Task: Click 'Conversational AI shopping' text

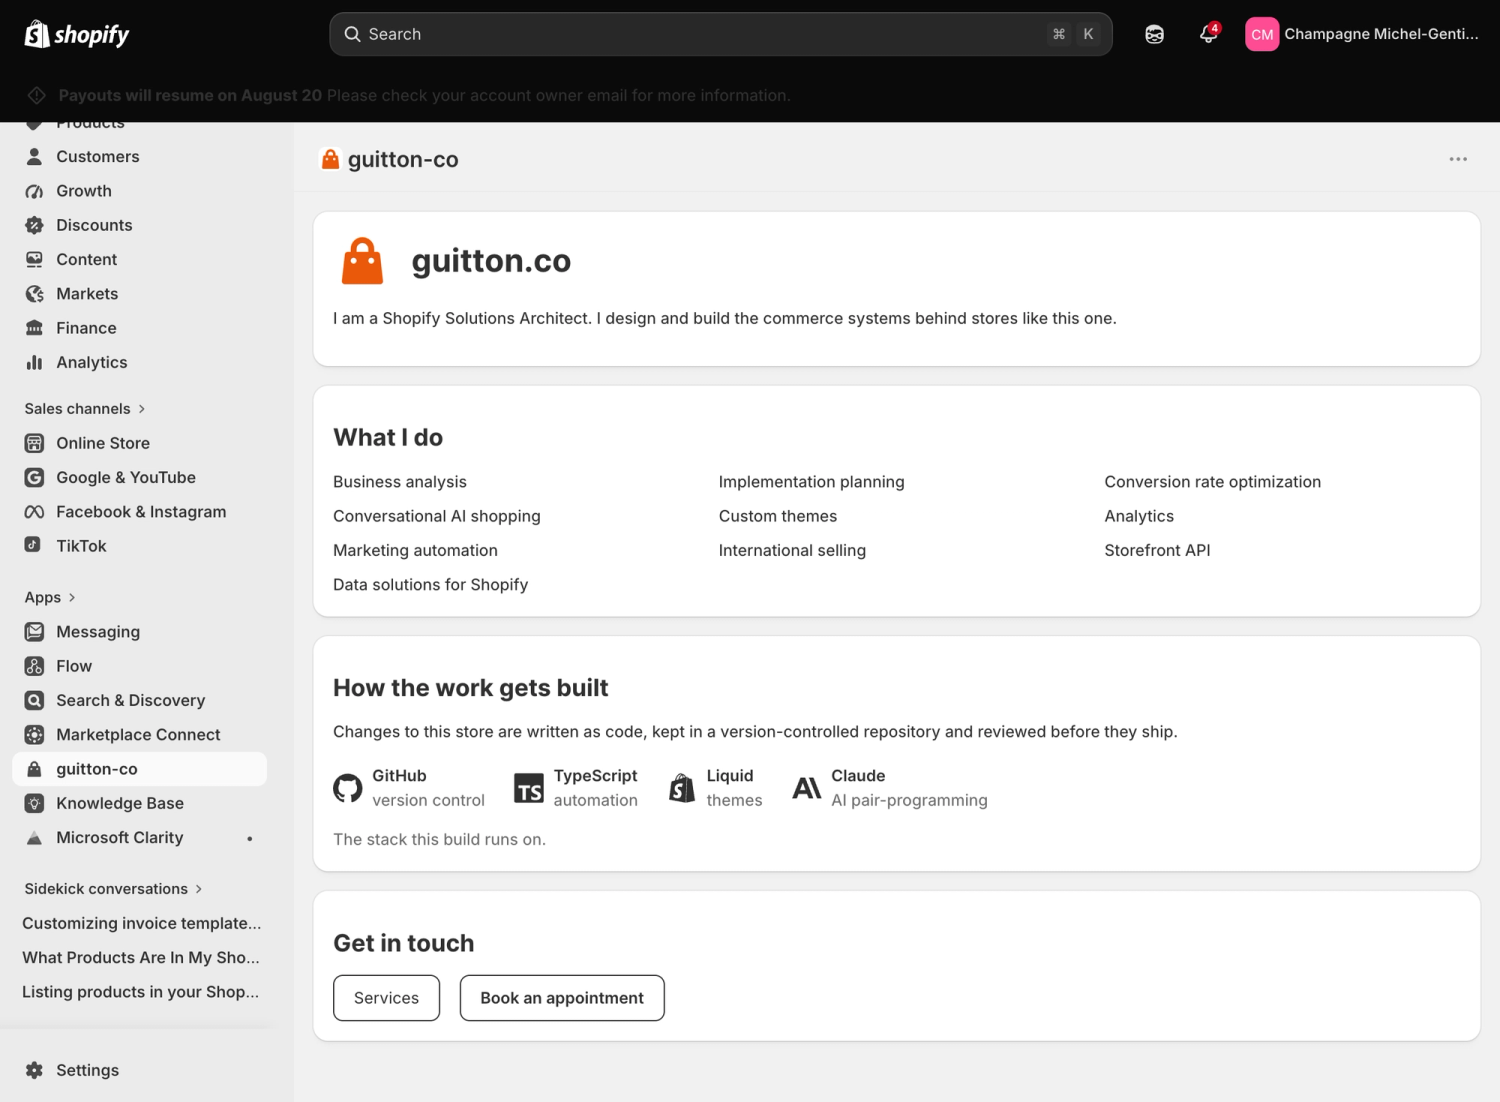Action: (x=437, y=516)
